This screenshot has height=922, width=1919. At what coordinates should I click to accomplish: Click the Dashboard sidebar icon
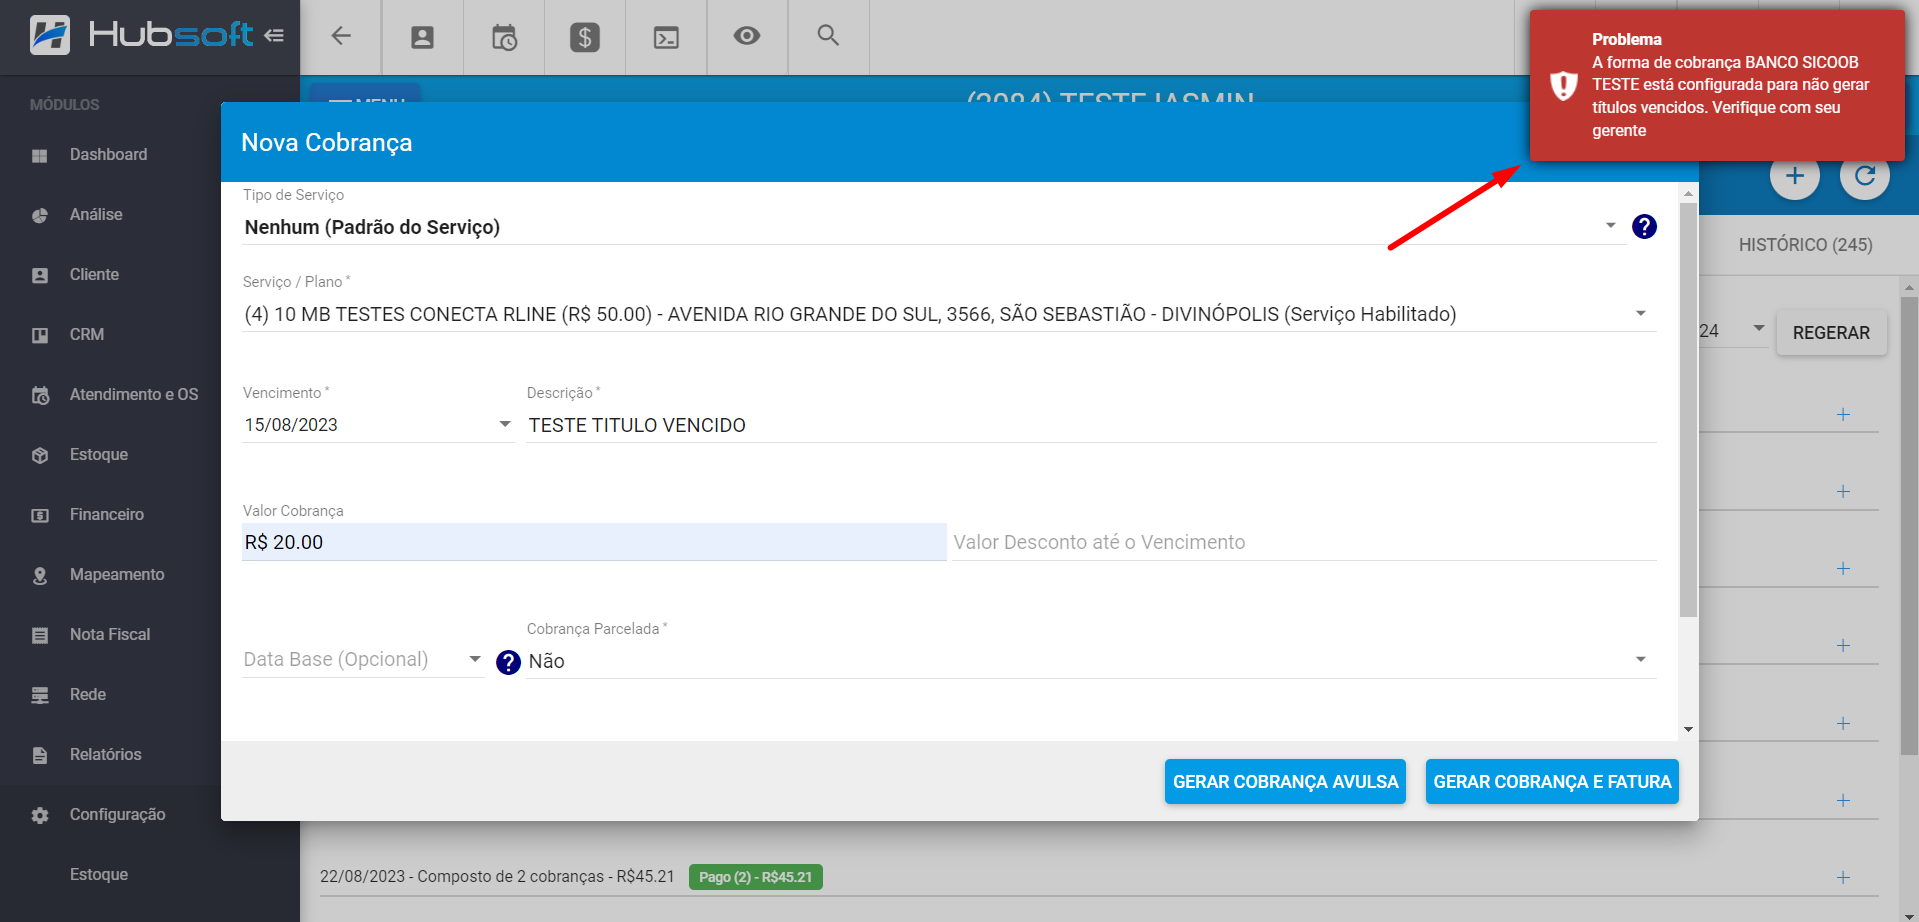(x=40, y=155)
